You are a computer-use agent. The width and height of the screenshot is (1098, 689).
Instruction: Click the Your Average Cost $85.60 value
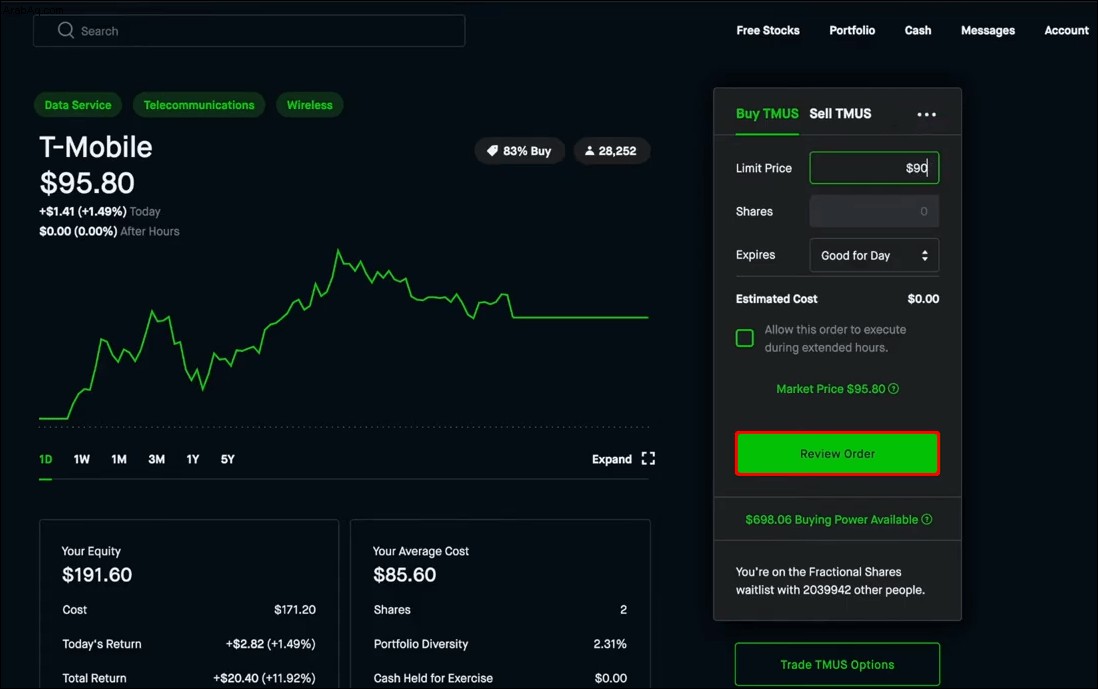coord(405,575)
